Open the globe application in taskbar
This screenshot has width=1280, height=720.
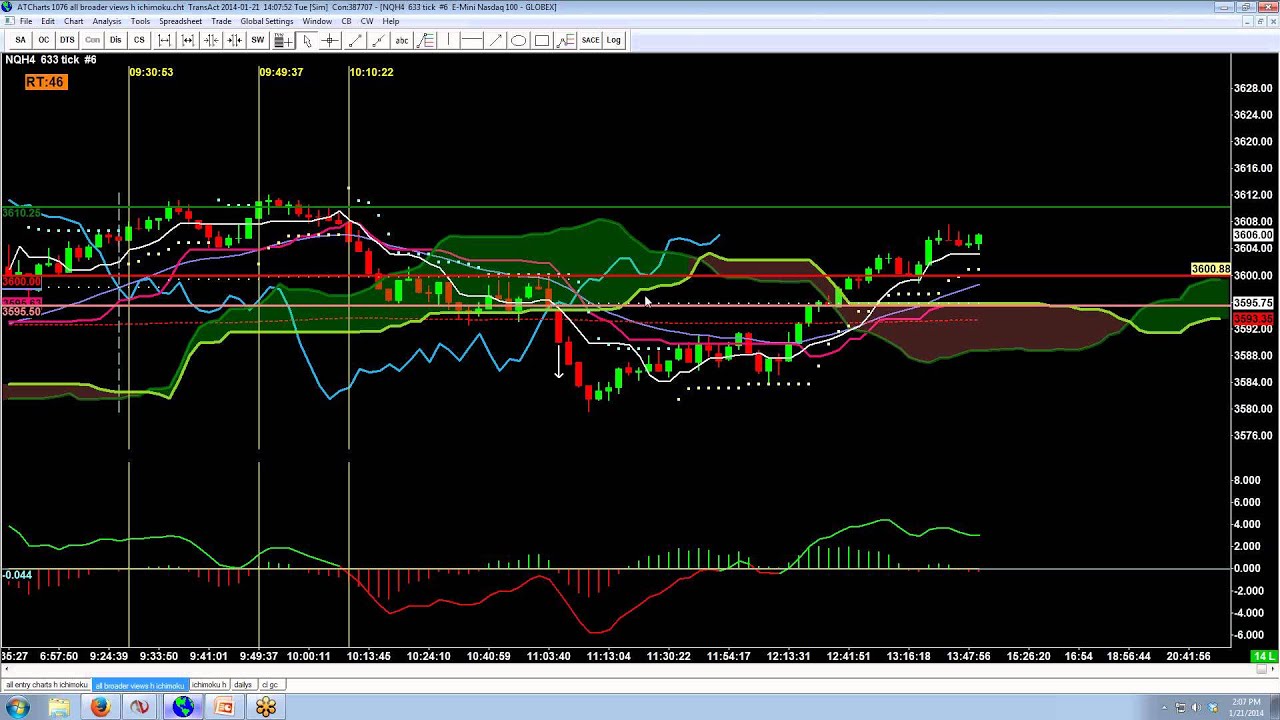click(x=183, y=707)
